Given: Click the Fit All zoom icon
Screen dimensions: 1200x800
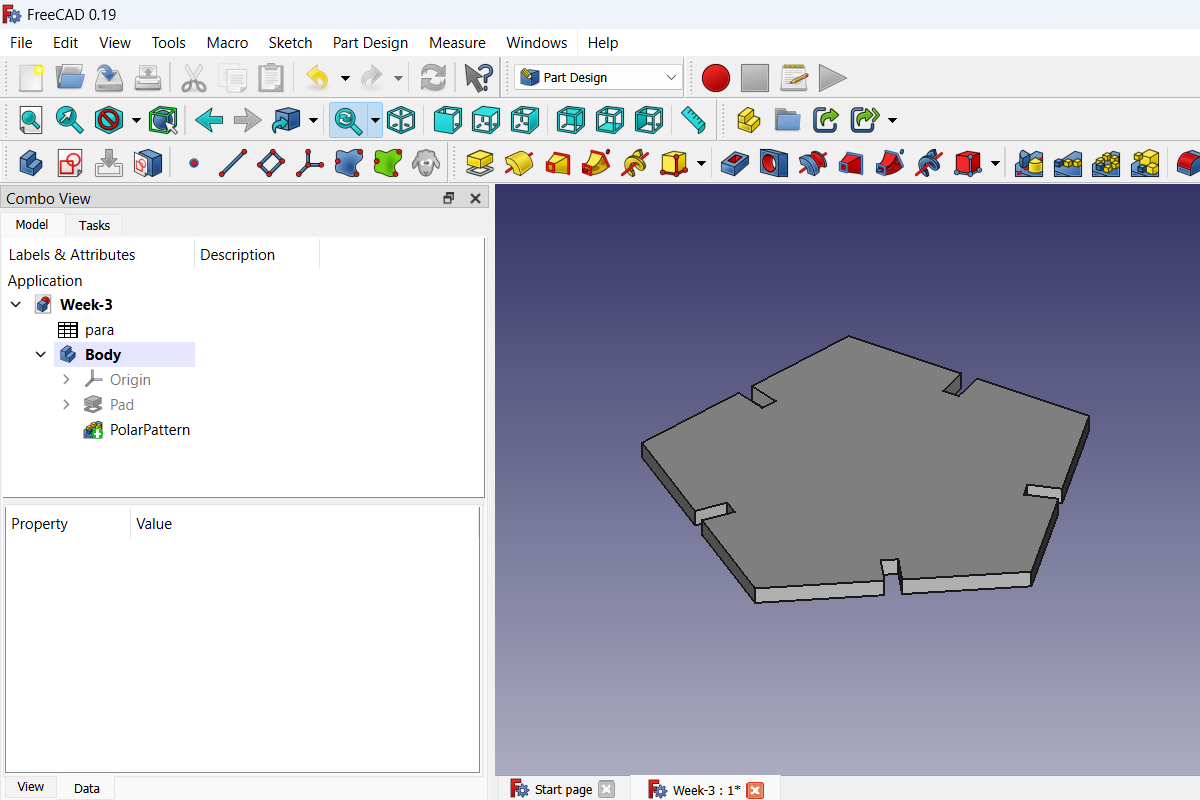Looking at the screenshot, I should click(31, 120).
